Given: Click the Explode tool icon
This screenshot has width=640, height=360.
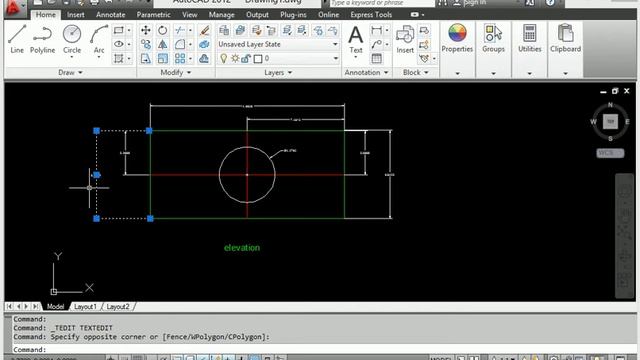Looking at the screenshot, I should (204, 44).
